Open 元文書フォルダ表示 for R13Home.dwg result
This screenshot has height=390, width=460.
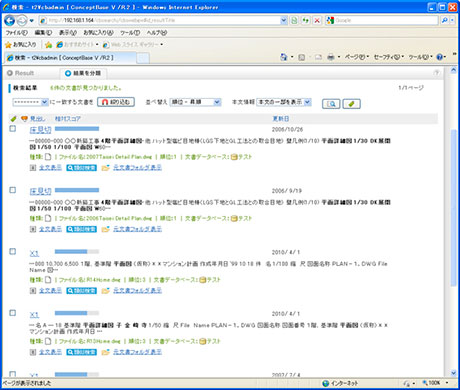tap(137, 352)
